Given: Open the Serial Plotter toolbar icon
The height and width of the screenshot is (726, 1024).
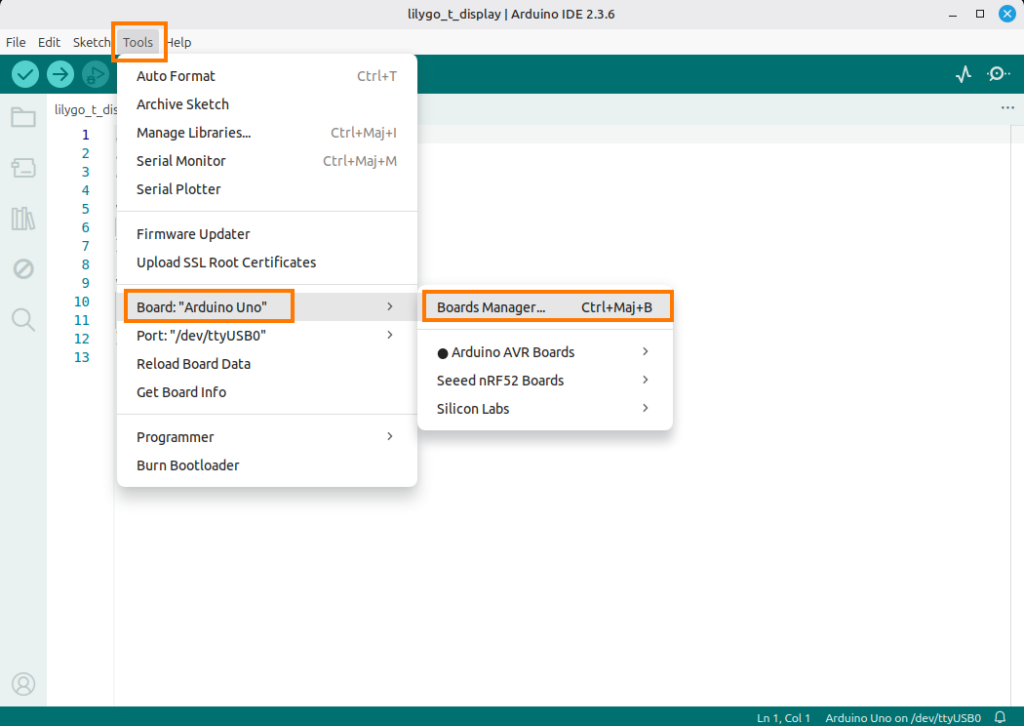Looking at the screenshot, I should point(963,74).
